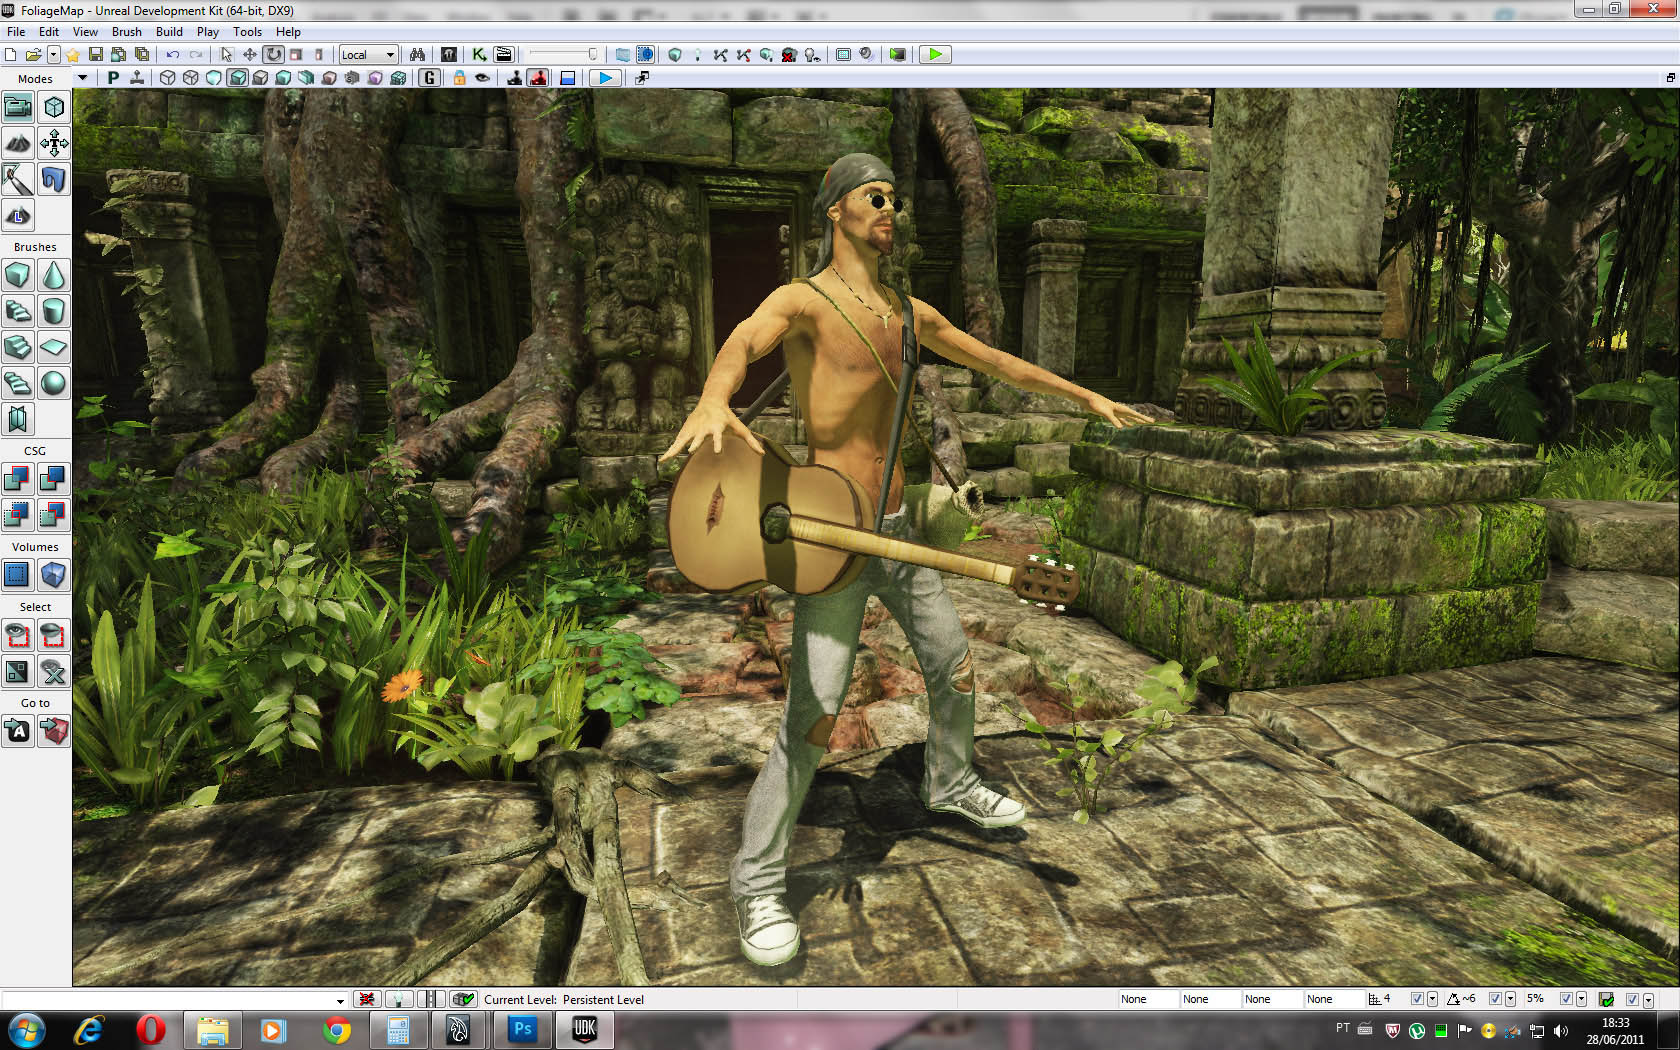The image size is (1680, 1050).
Task: Select Terrain editing mode icon
Action: pos(18,144)
